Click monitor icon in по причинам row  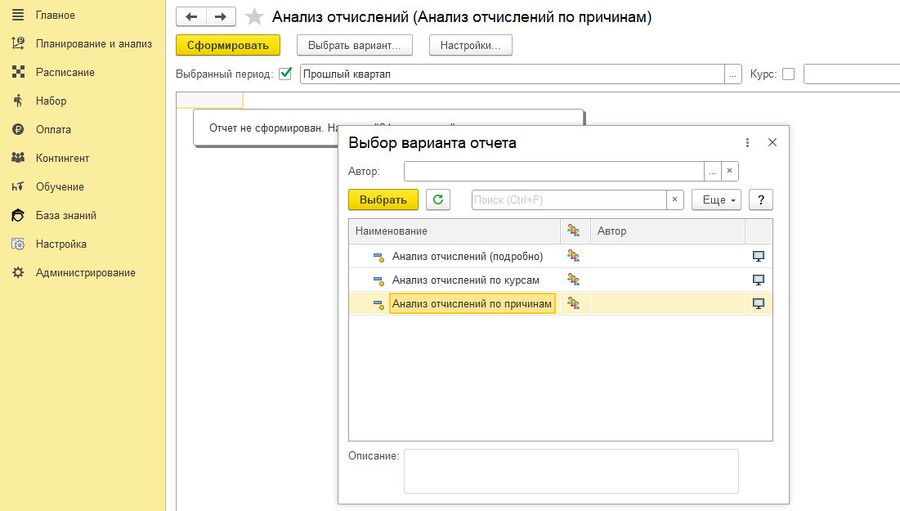tap(758, 304)
